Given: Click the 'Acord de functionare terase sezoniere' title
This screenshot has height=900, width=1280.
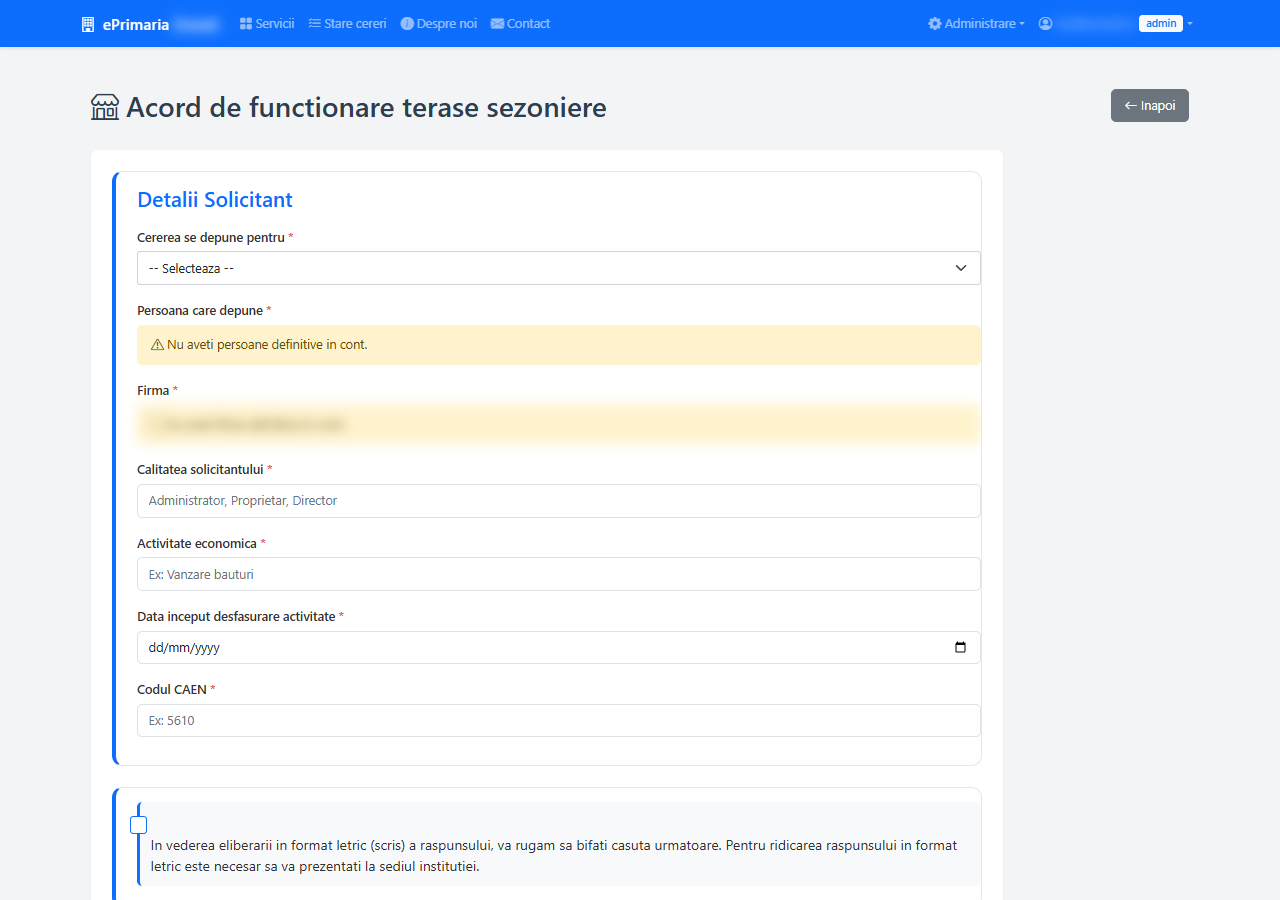Looking at the screenshot, I should click(x=366, y=107).
